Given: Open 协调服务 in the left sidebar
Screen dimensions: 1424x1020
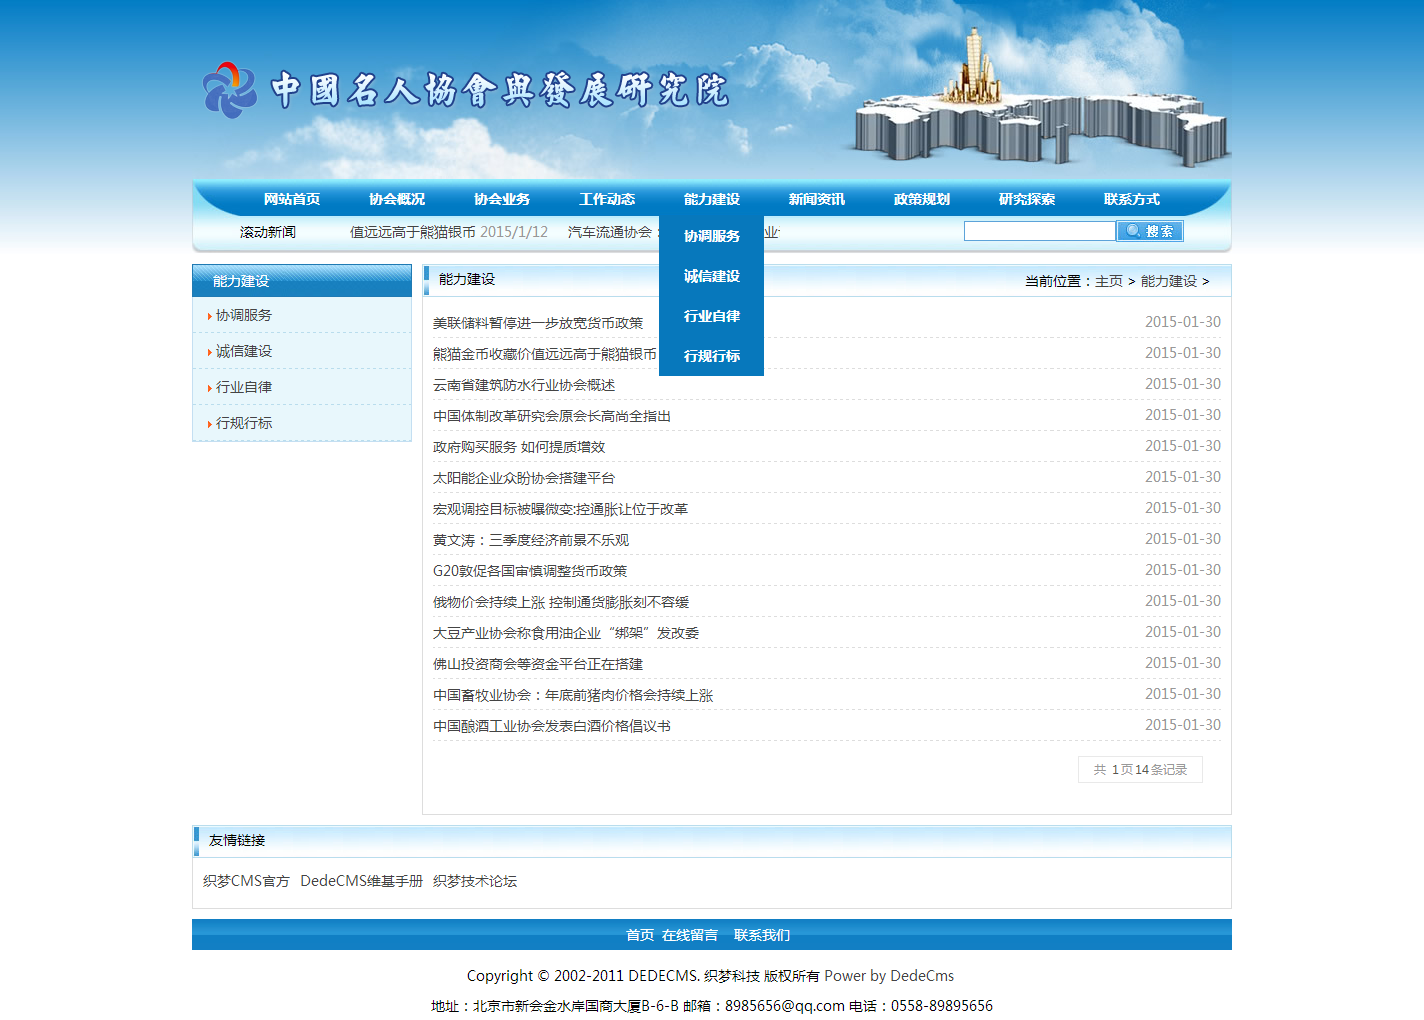Looking at the screenshot, I should [x=244, y=315].
